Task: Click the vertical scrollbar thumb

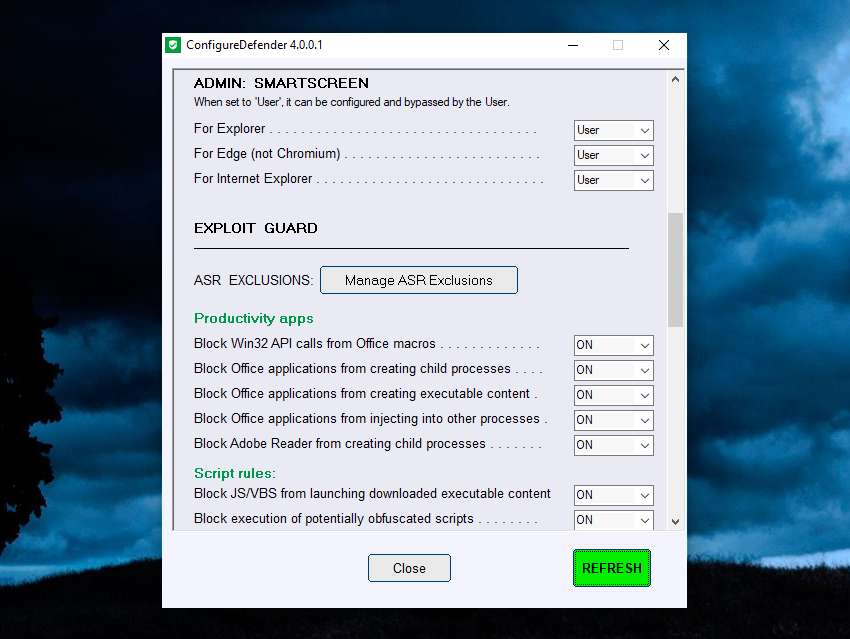Action: pos(675,269)
